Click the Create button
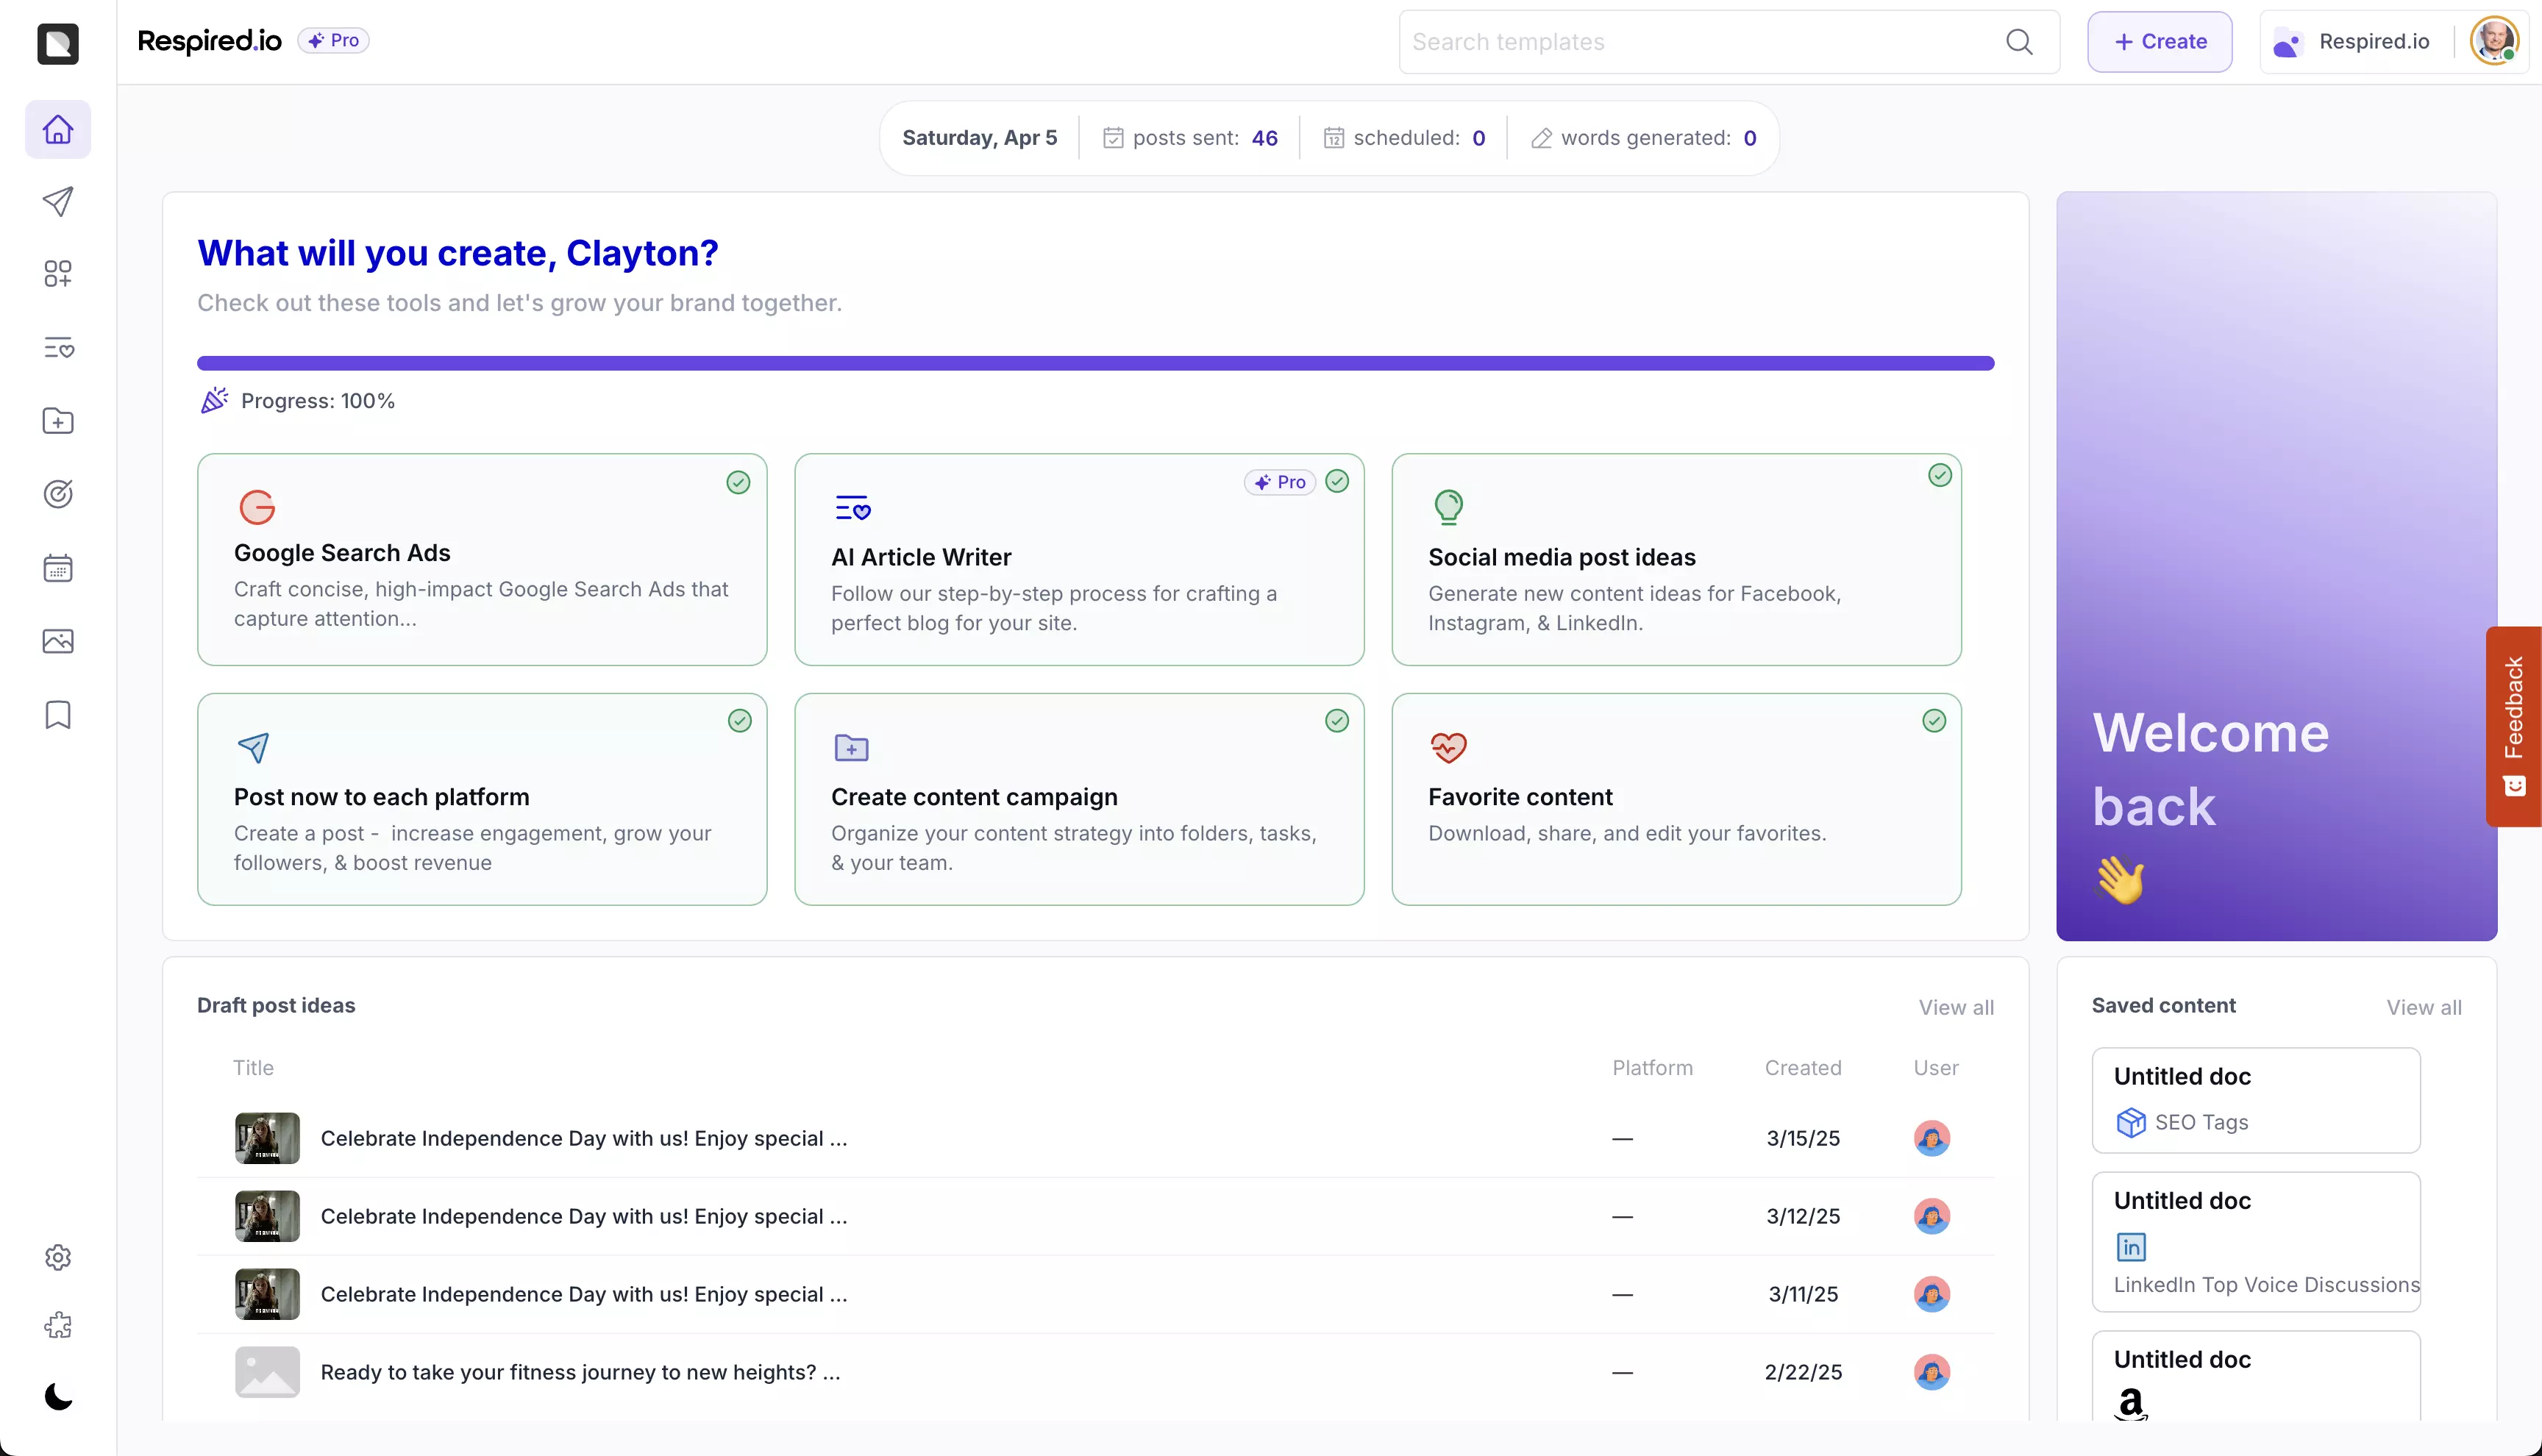This screenshot has width=2542, height=1456. (2159, 42)
